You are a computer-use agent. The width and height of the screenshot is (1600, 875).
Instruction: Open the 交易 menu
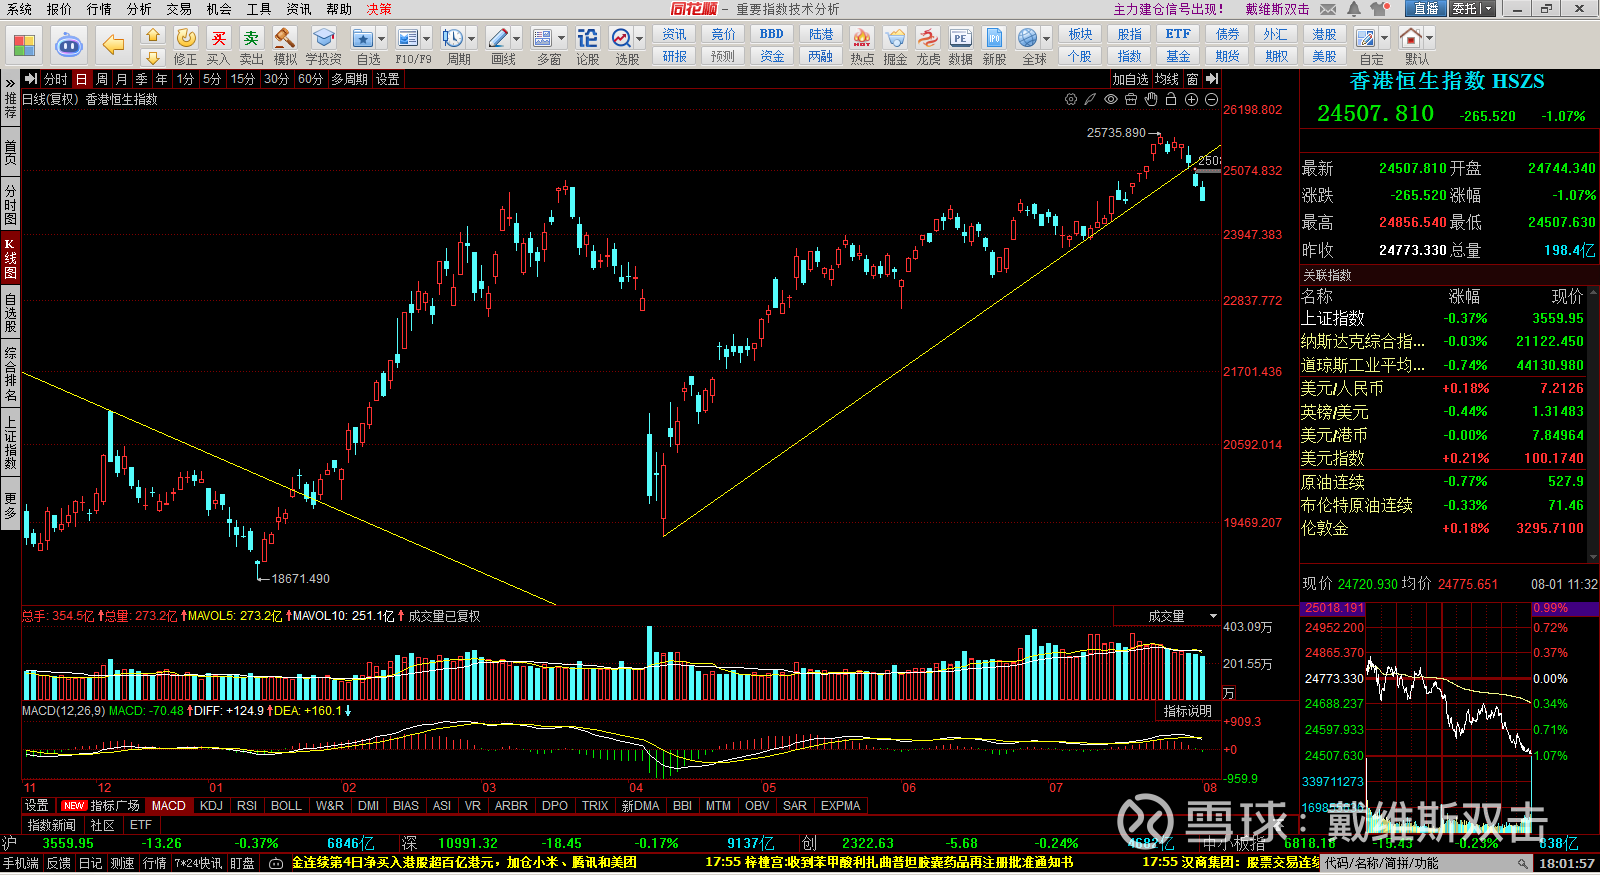(x=179, y=9)
